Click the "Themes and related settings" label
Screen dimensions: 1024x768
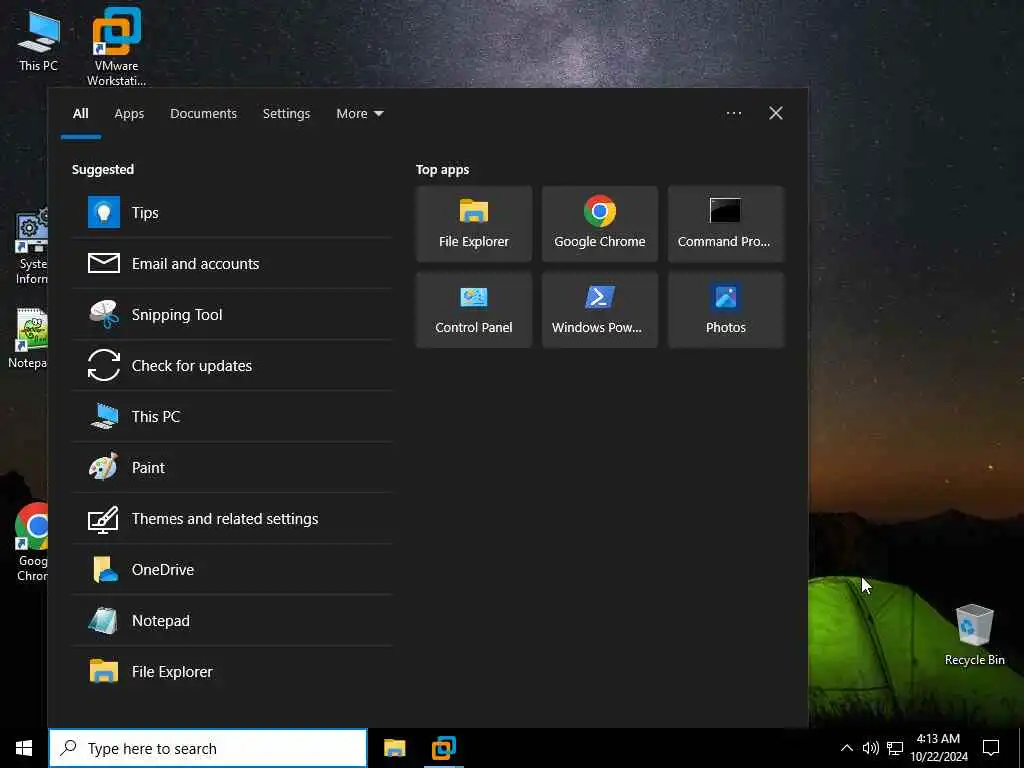[x=225, y=519]
